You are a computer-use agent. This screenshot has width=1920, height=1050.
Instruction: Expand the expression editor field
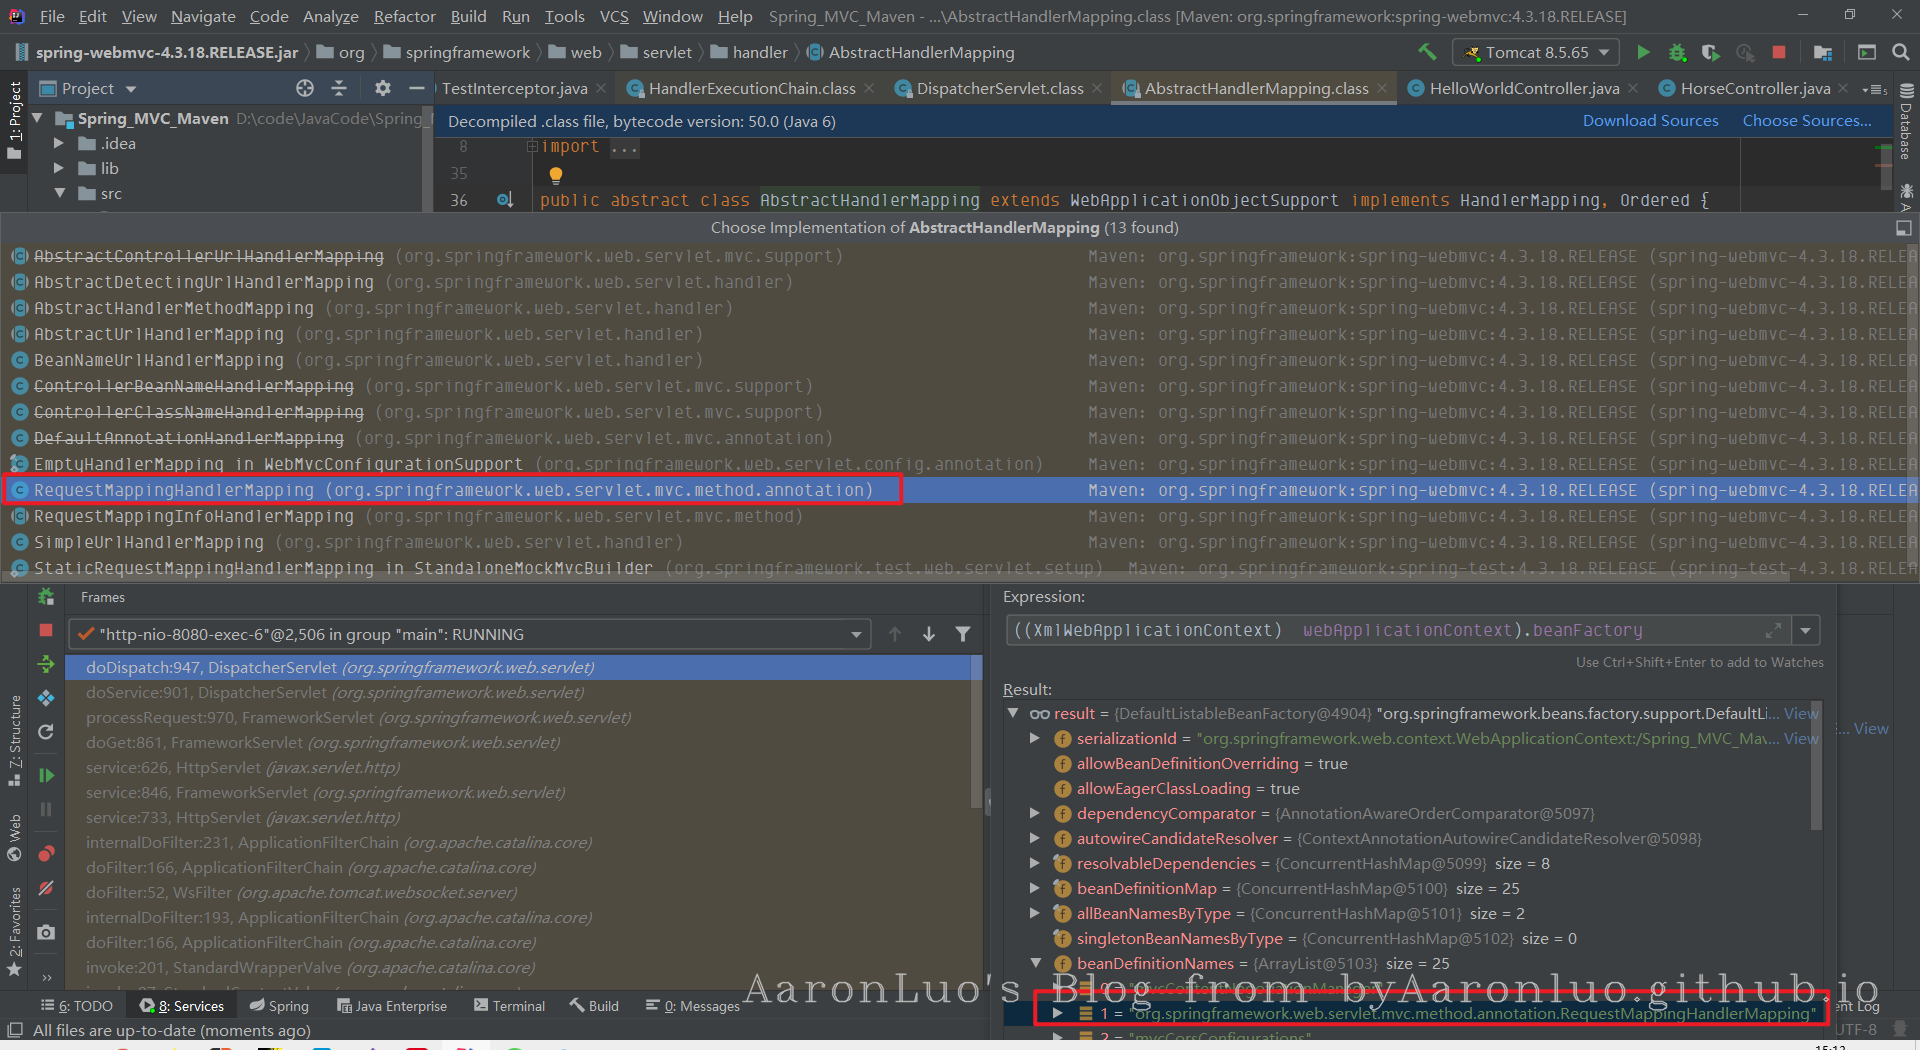tap(1774, 630)
